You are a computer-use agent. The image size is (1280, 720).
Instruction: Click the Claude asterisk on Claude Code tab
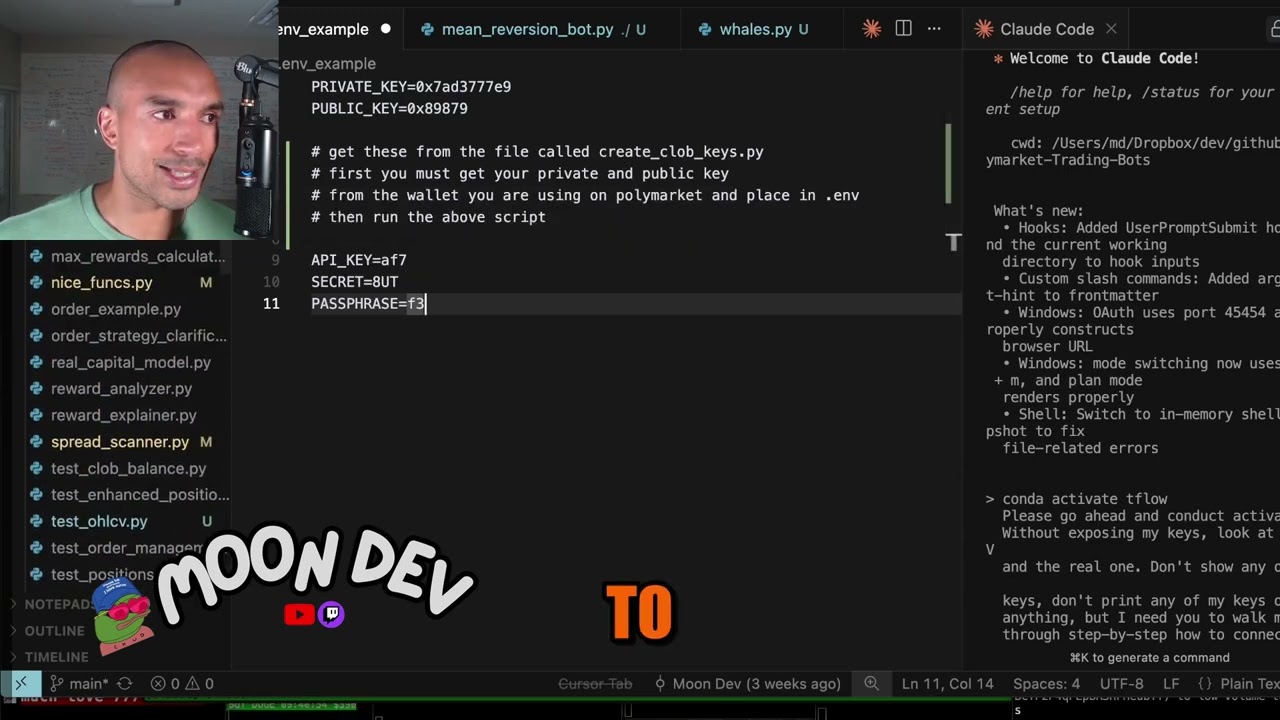tap(984, 29)
